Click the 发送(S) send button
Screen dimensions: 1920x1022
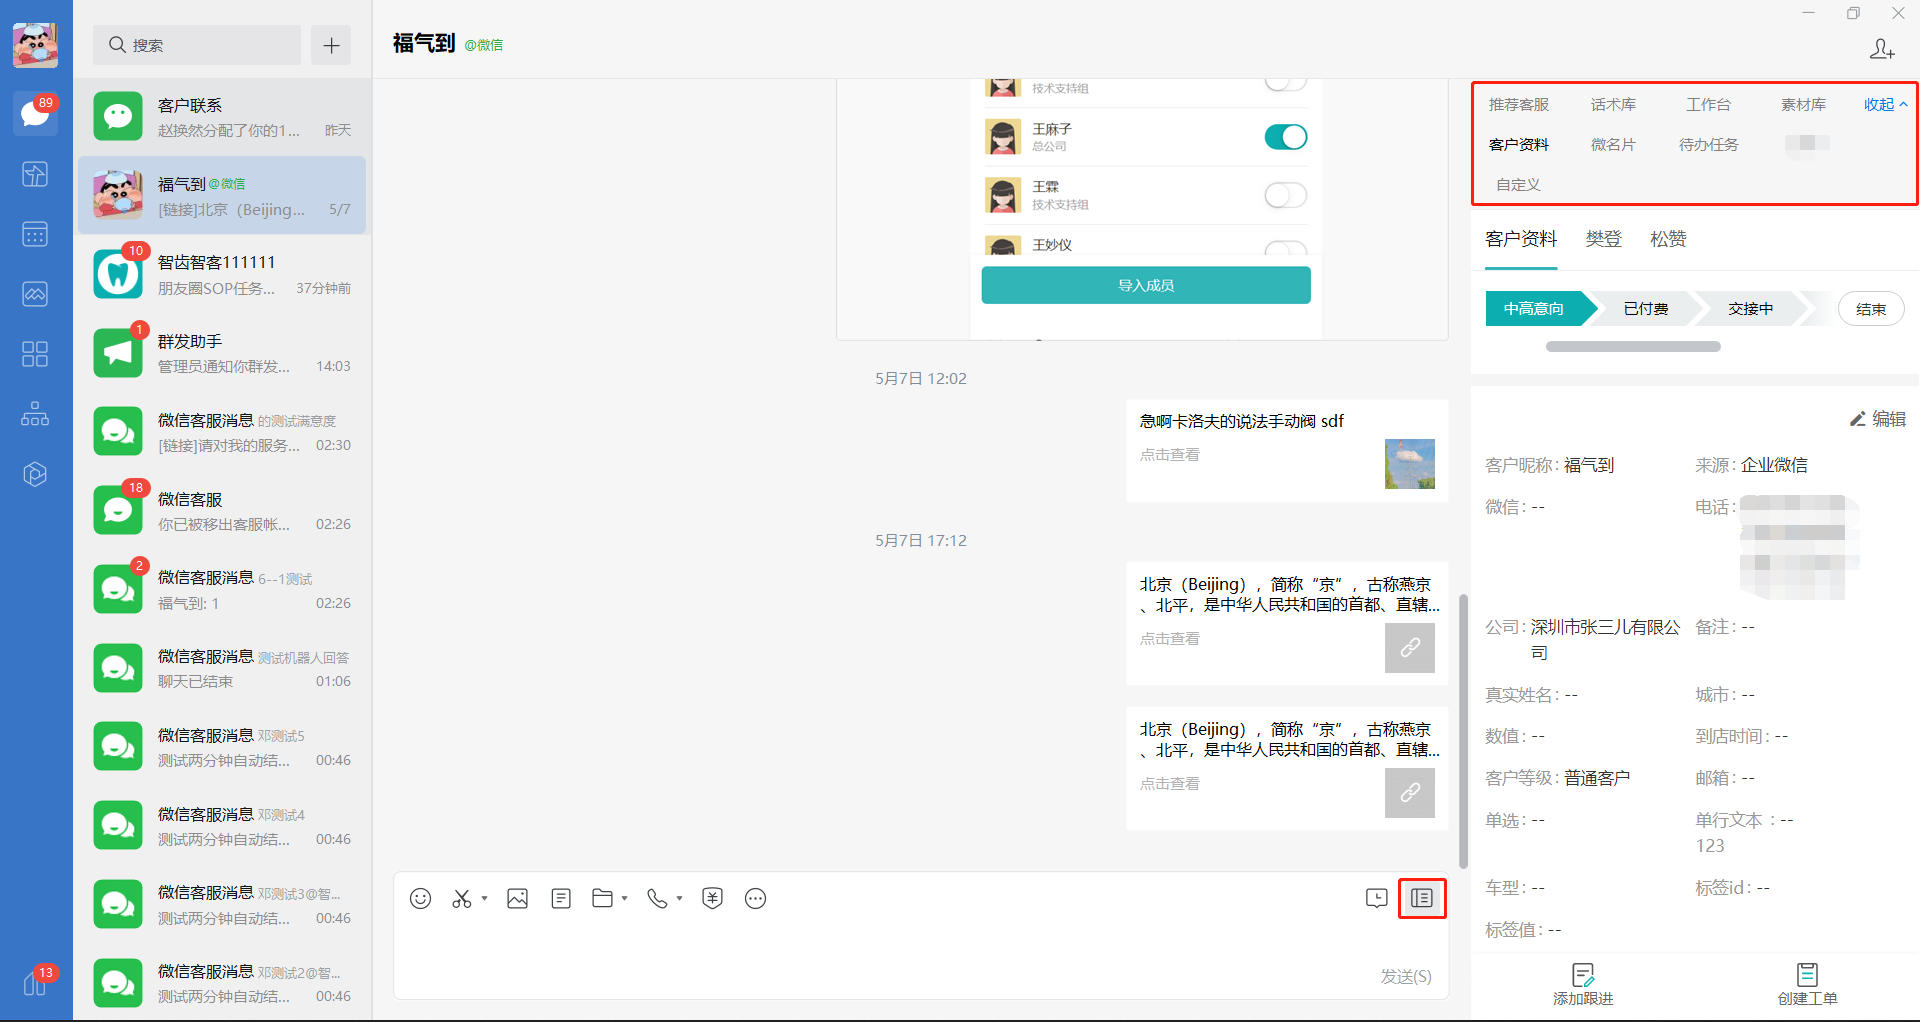click(1405, 976)
